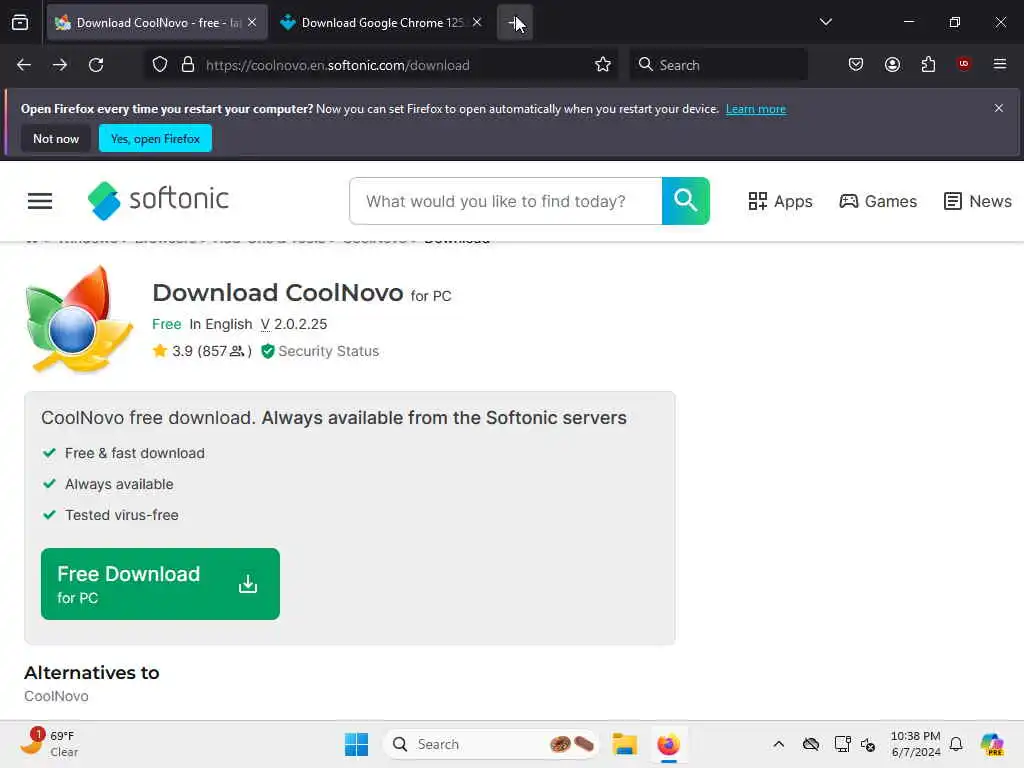Open Firefox account menu

[x=892, y=65]
